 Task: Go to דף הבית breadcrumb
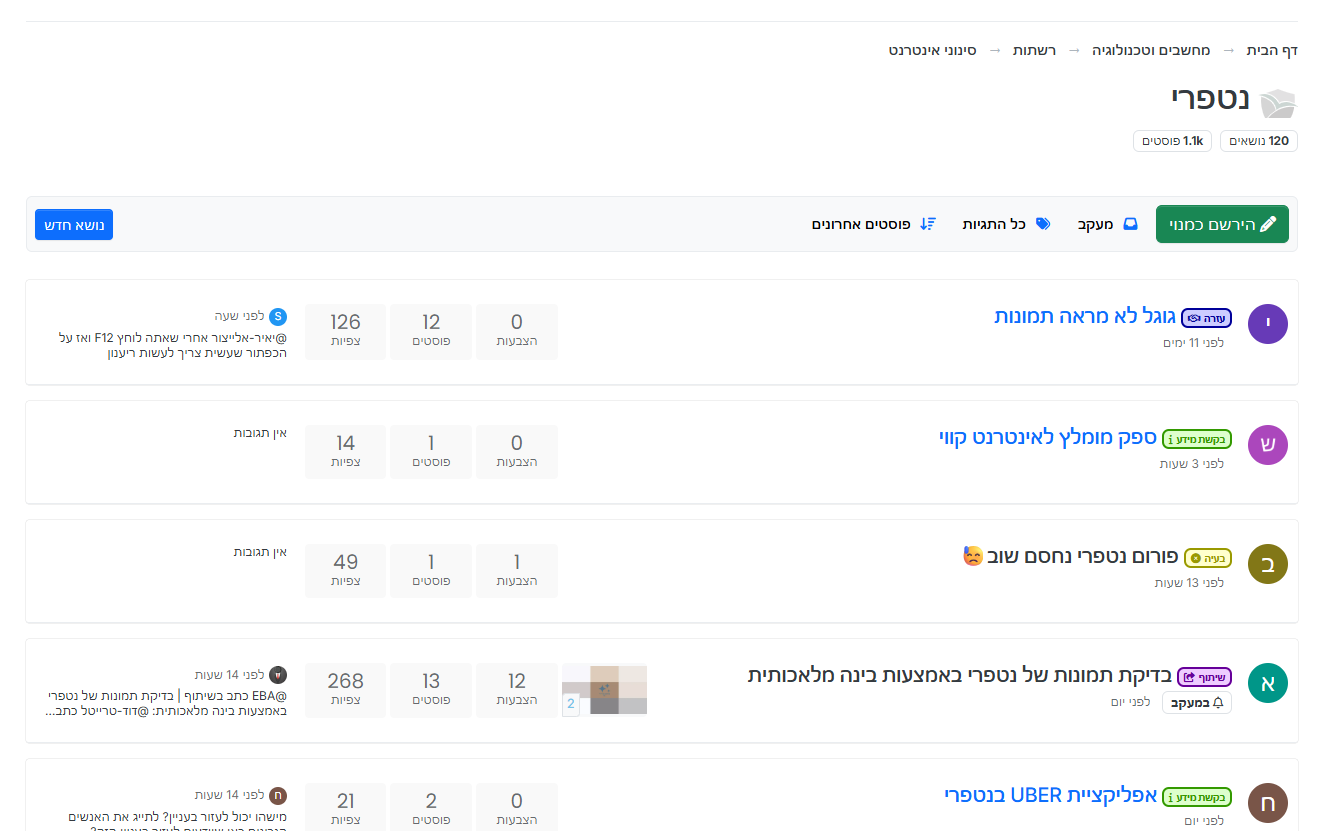coord(1271,49)
